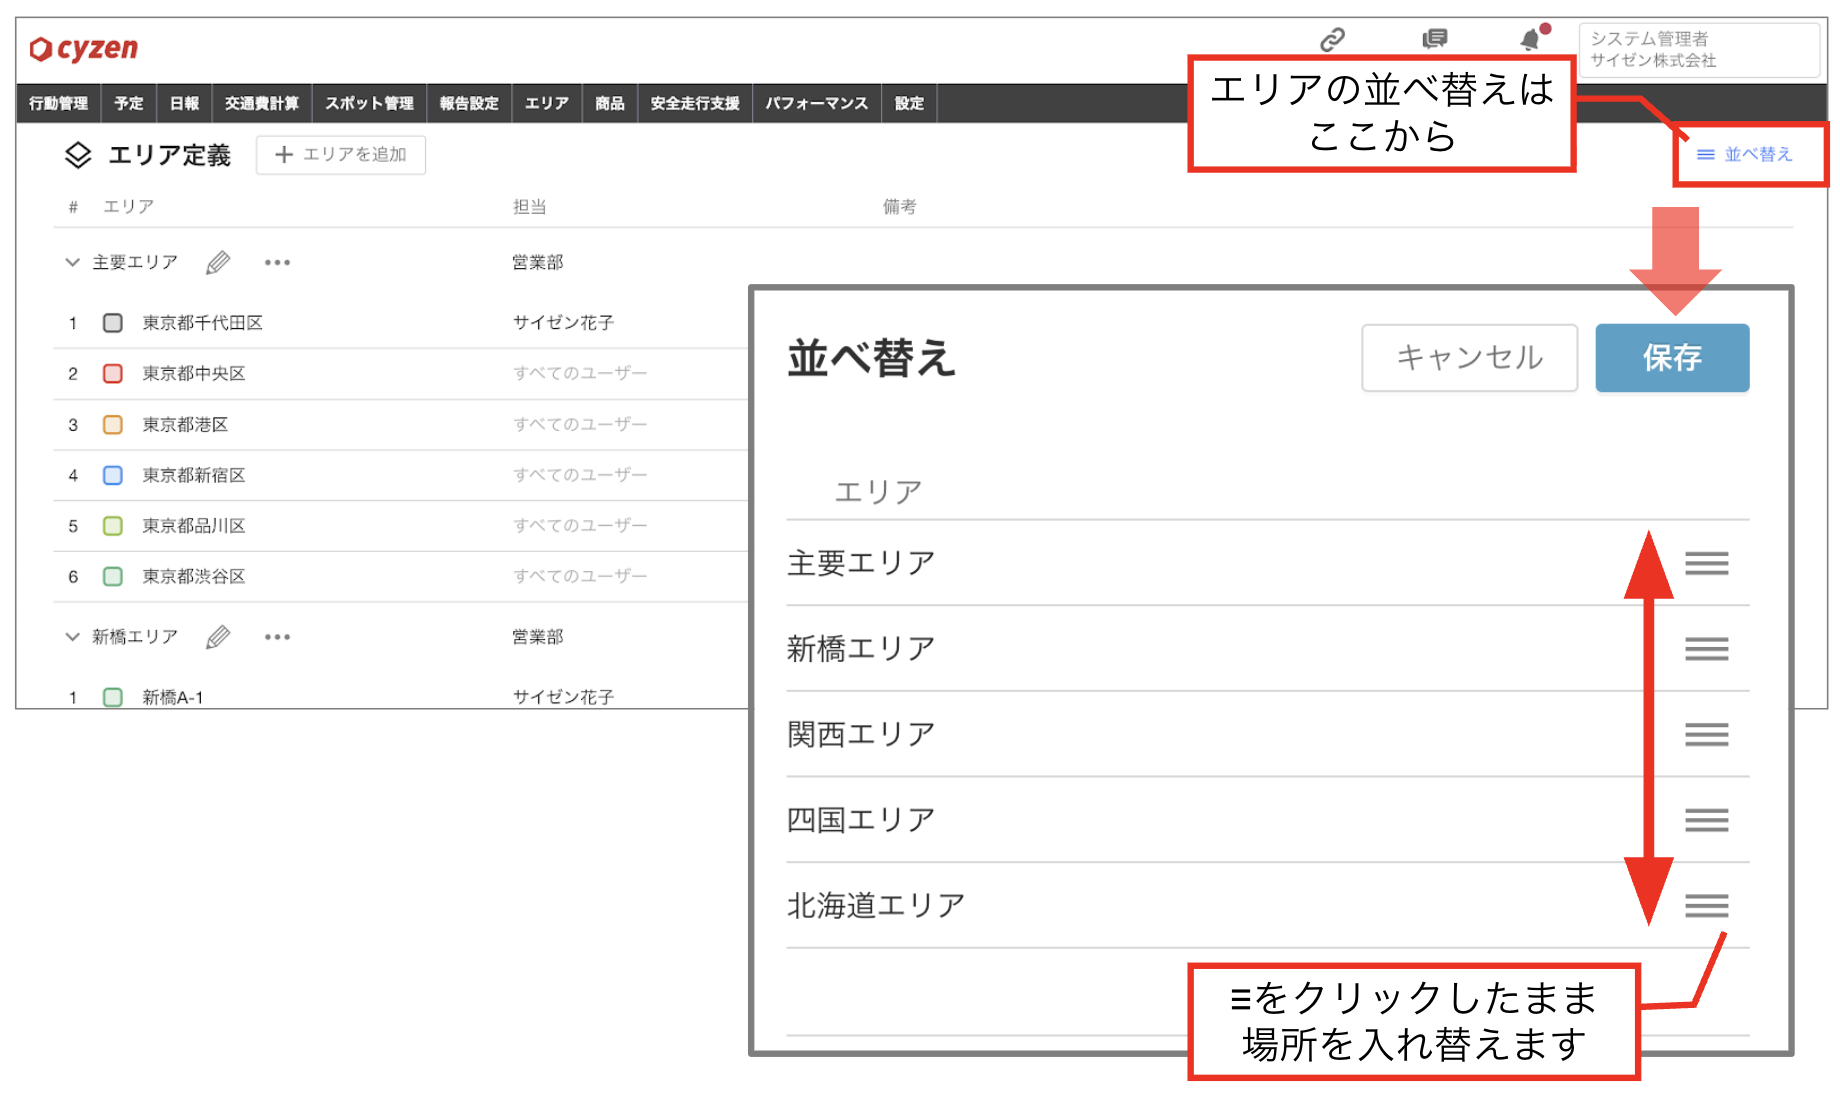Click the layers icon beside エリア定義
1840x1098 pixels.
tap(78, 155)
